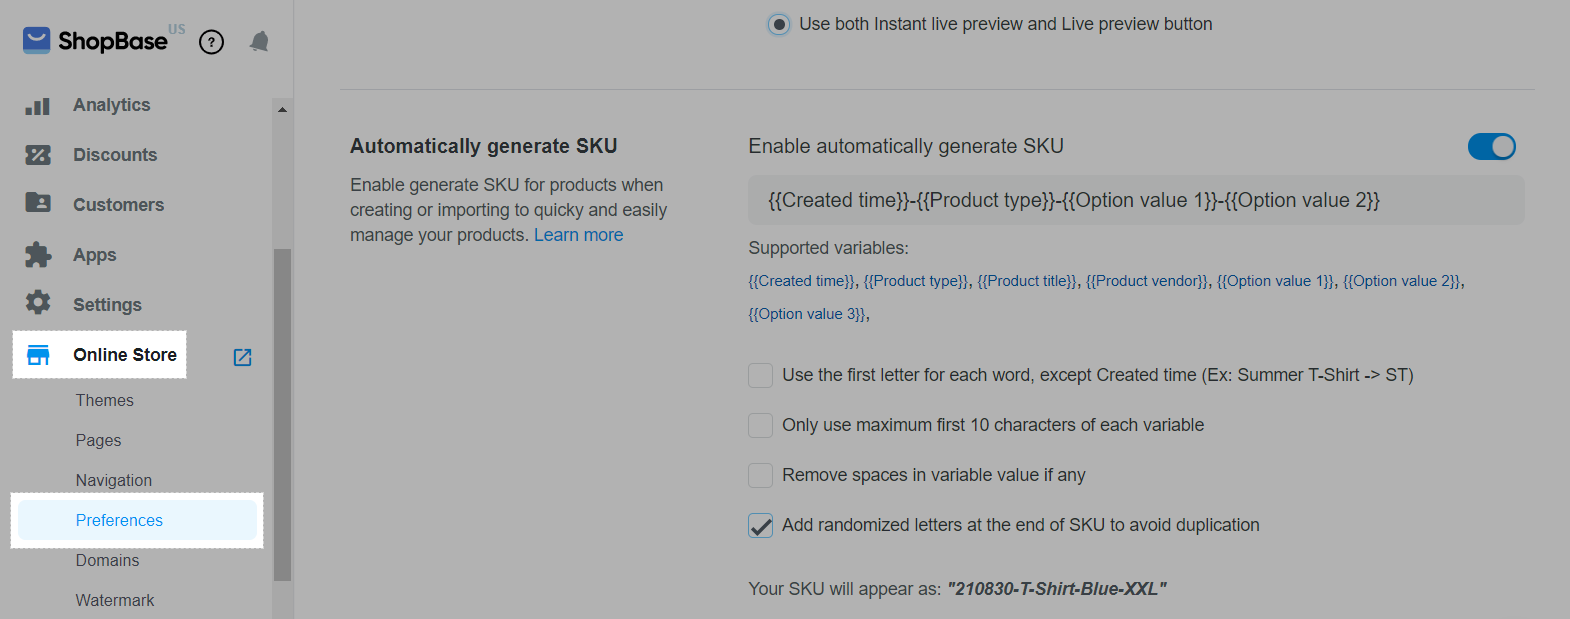This screenshot has height=619, width=1570.
Task: Click the Discounts percent icon
Action: (38, 155)
